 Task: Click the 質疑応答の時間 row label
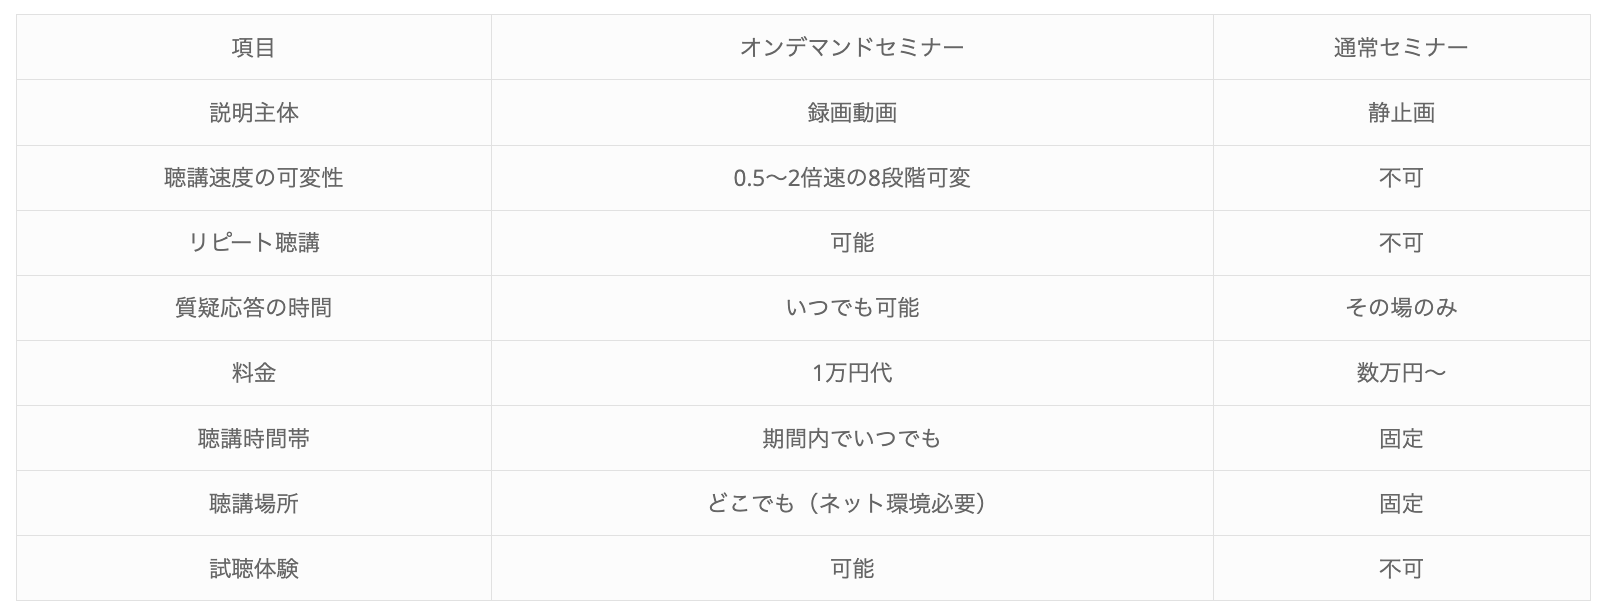(x=253, y=308)
